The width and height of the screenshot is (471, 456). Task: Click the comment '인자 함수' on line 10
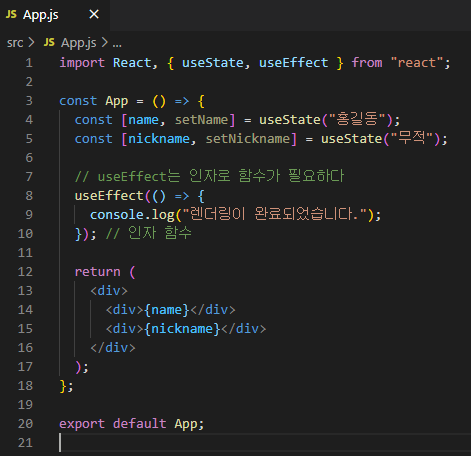(149, 233)
